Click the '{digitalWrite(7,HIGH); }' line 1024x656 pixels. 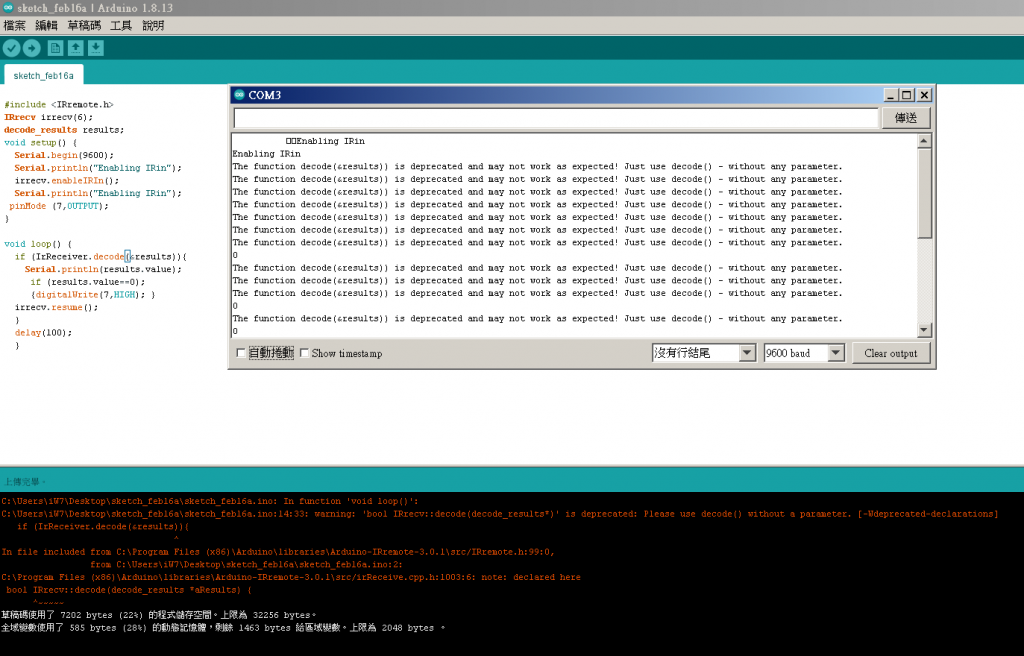(x=93, y=295)
